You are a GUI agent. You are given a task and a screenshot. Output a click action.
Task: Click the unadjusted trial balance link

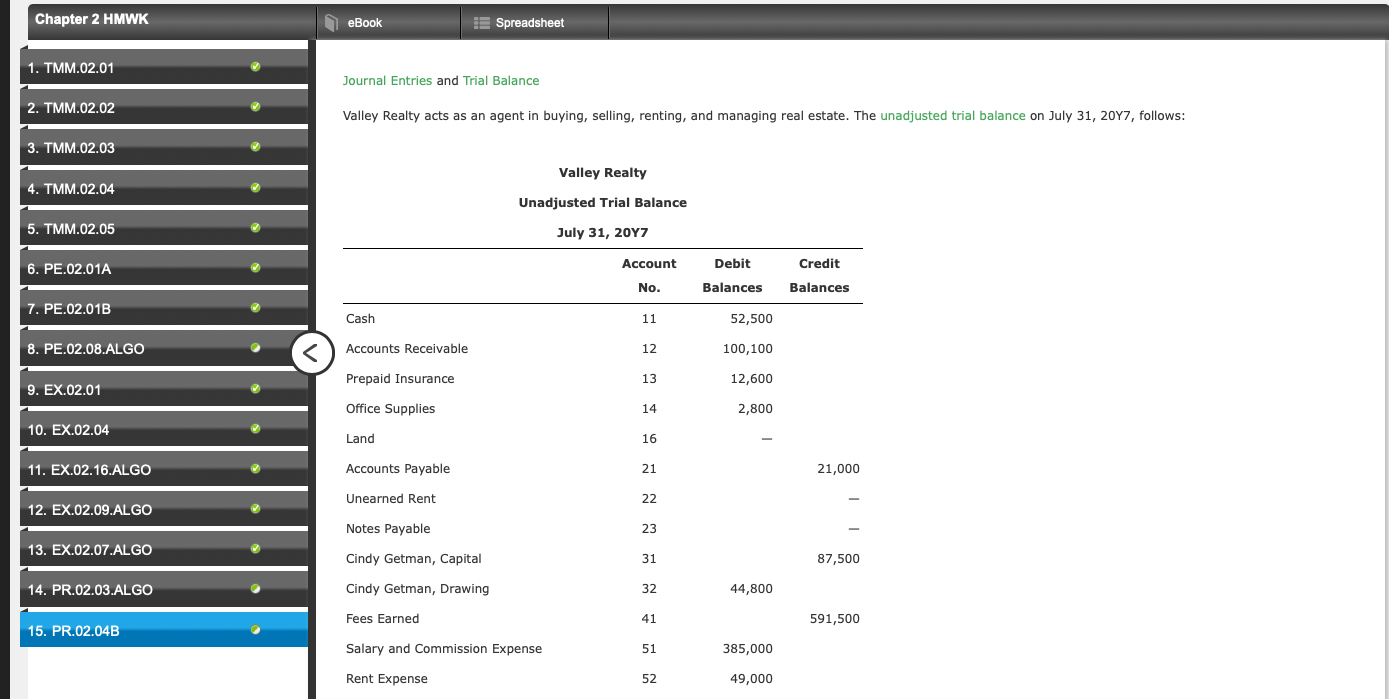(x=952, y=115)
